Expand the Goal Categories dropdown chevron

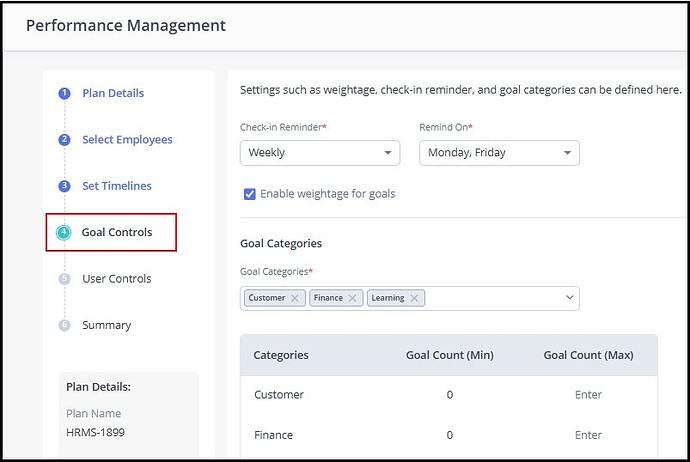tap(570, 298)
